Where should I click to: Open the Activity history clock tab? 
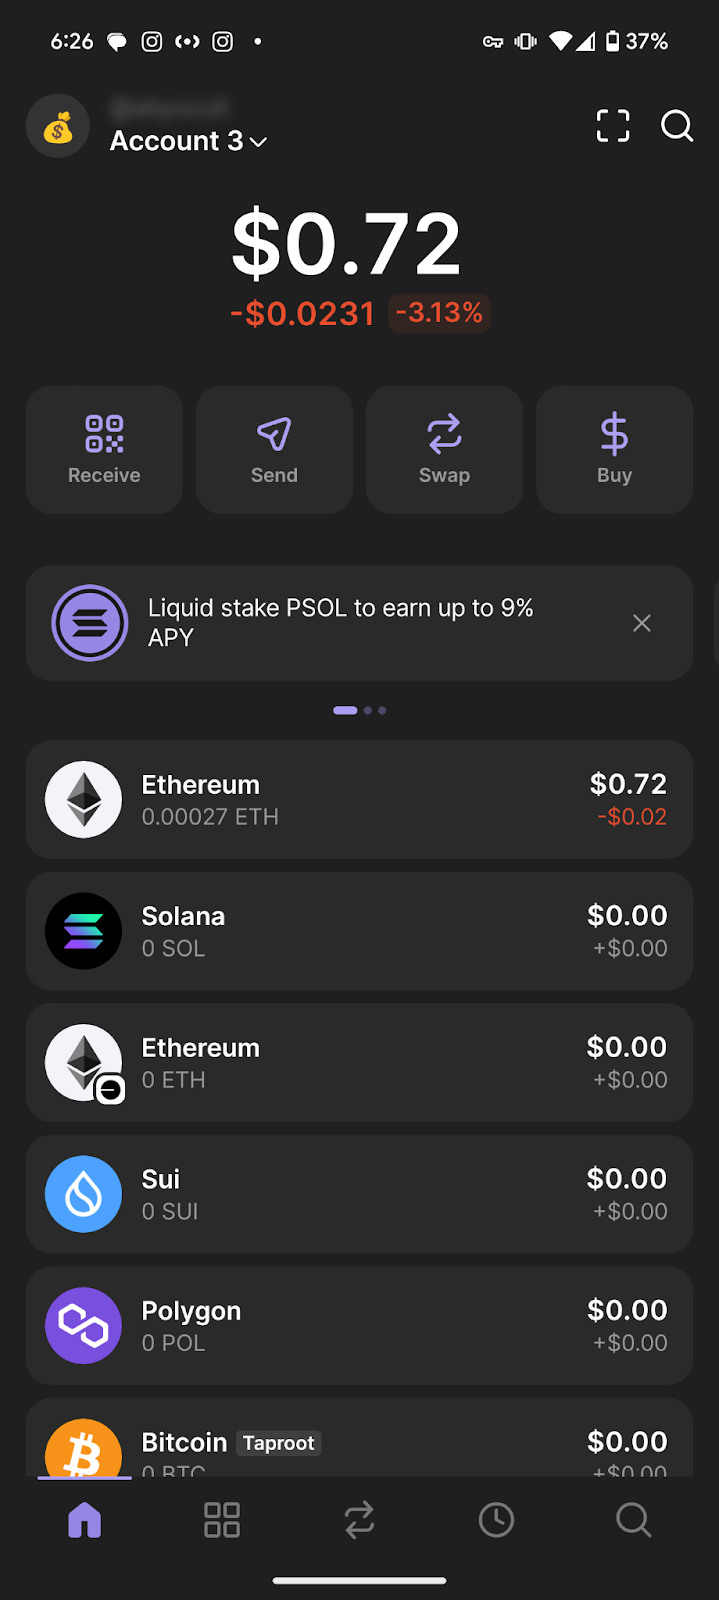(496, 1520)
